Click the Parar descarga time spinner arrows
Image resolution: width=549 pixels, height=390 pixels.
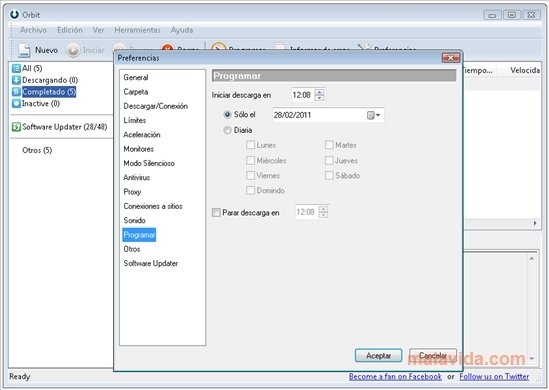(324, 212)
